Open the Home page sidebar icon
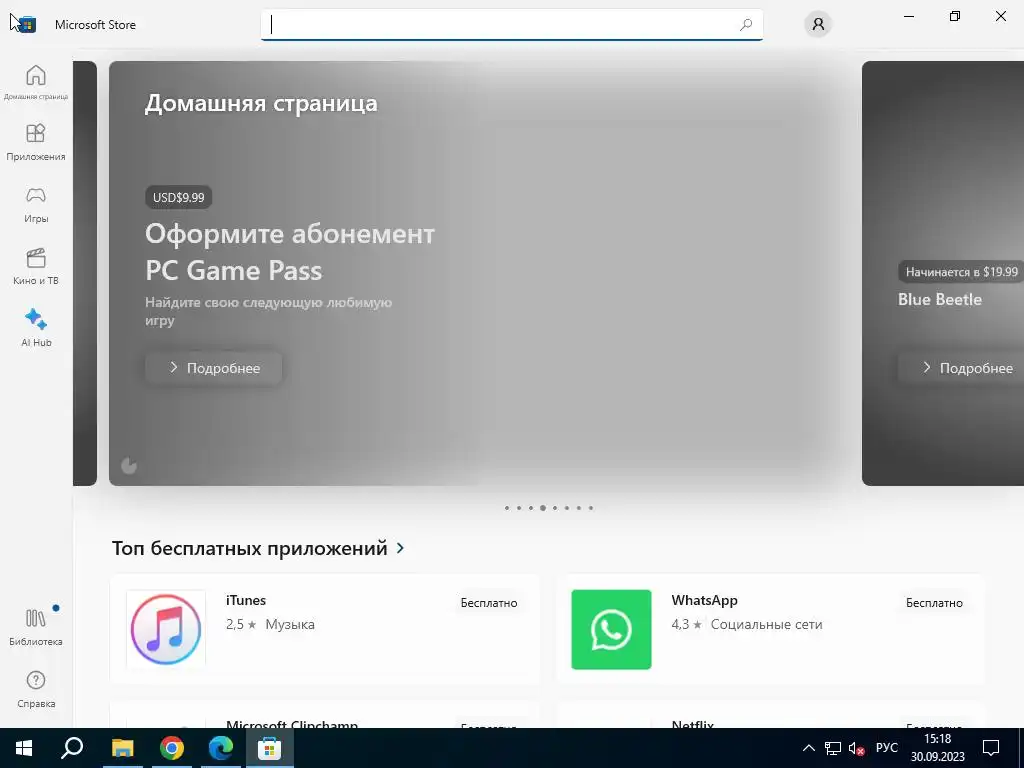The image size is (1024, 768). (36, 76)
